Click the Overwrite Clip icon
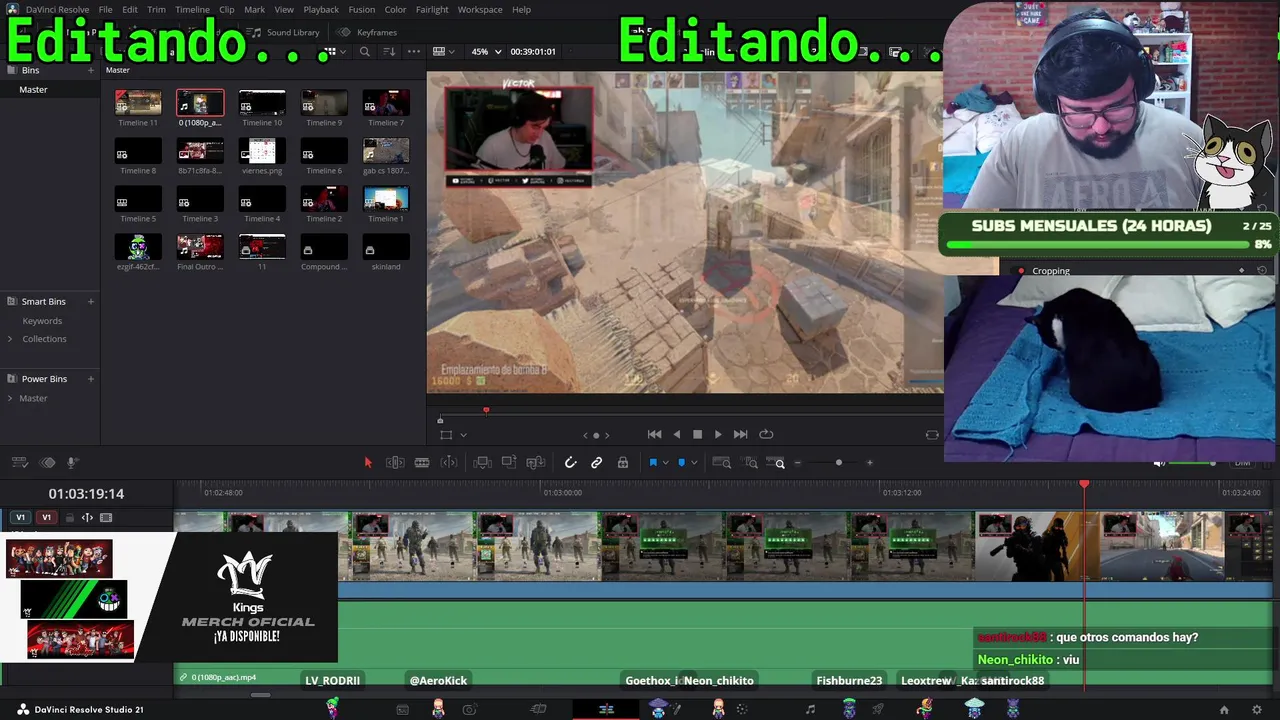 coord(509,462)
